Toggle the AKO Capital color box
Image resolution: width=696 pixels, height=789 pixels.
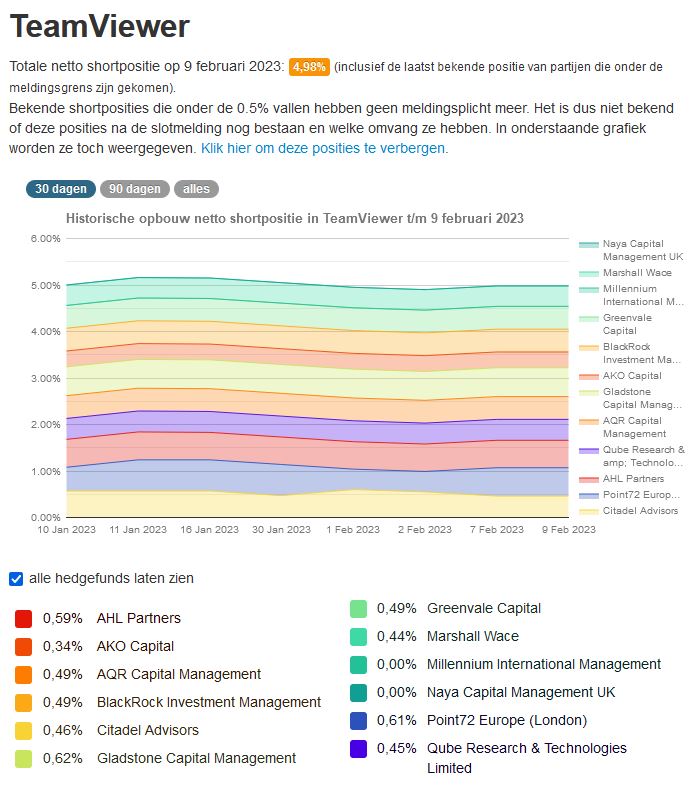point(24,646)
